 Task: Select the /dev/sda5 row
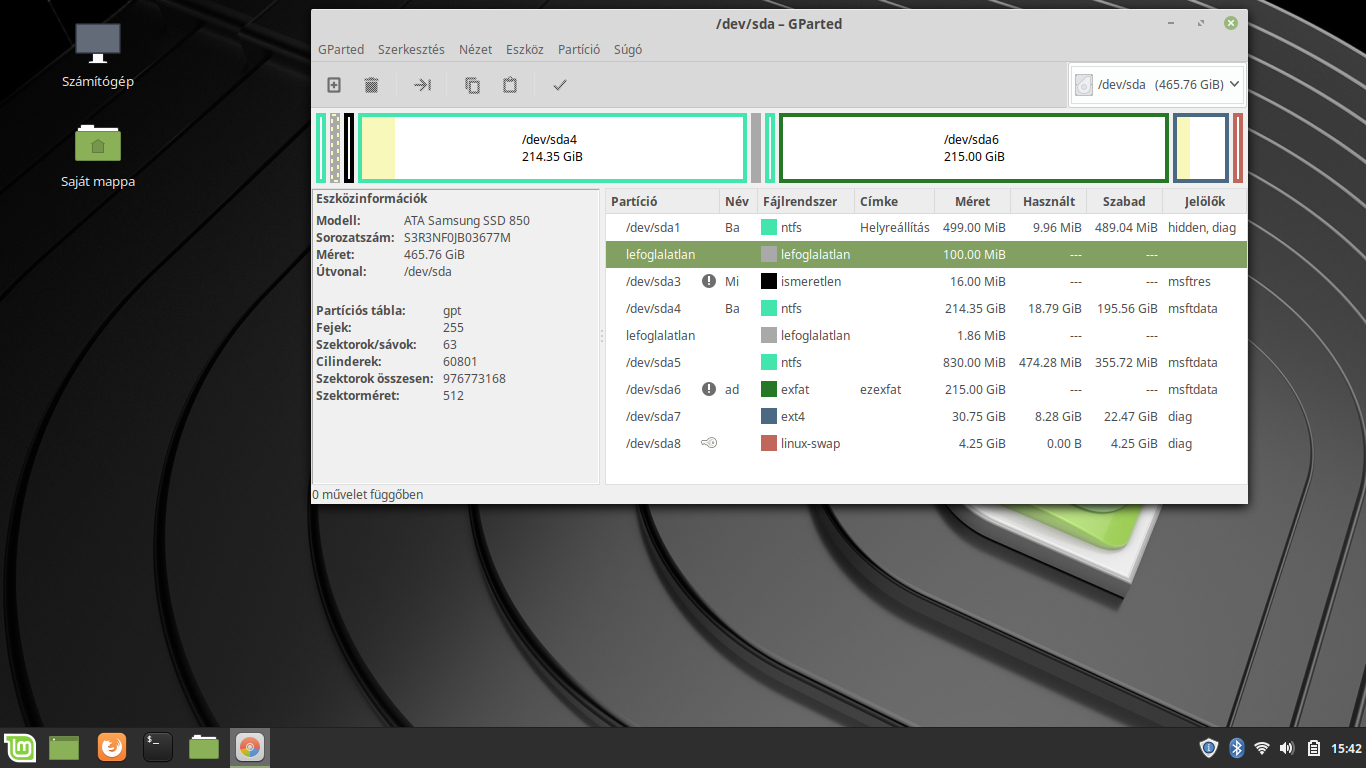coord(927,362)
